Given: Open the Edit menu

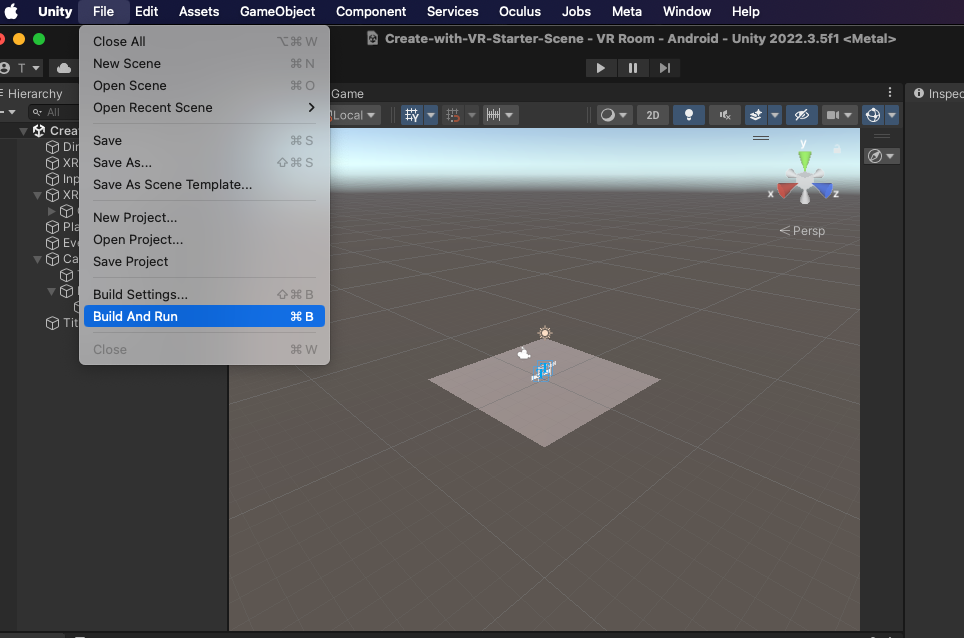Looking at the screenshot, I should (x=146, y=12).
